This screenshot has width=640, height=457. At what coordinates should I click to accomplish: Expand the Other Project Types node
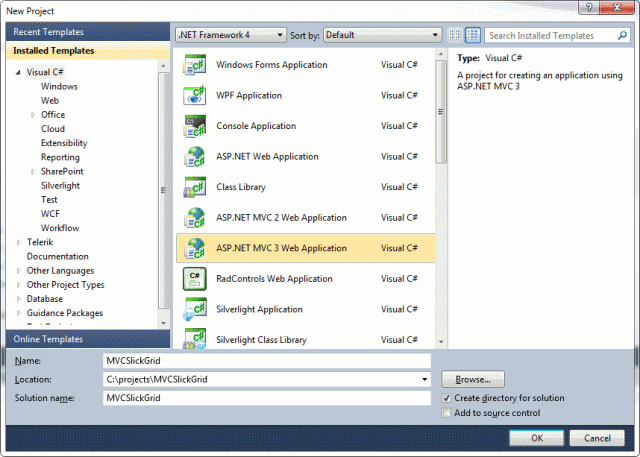19,285
